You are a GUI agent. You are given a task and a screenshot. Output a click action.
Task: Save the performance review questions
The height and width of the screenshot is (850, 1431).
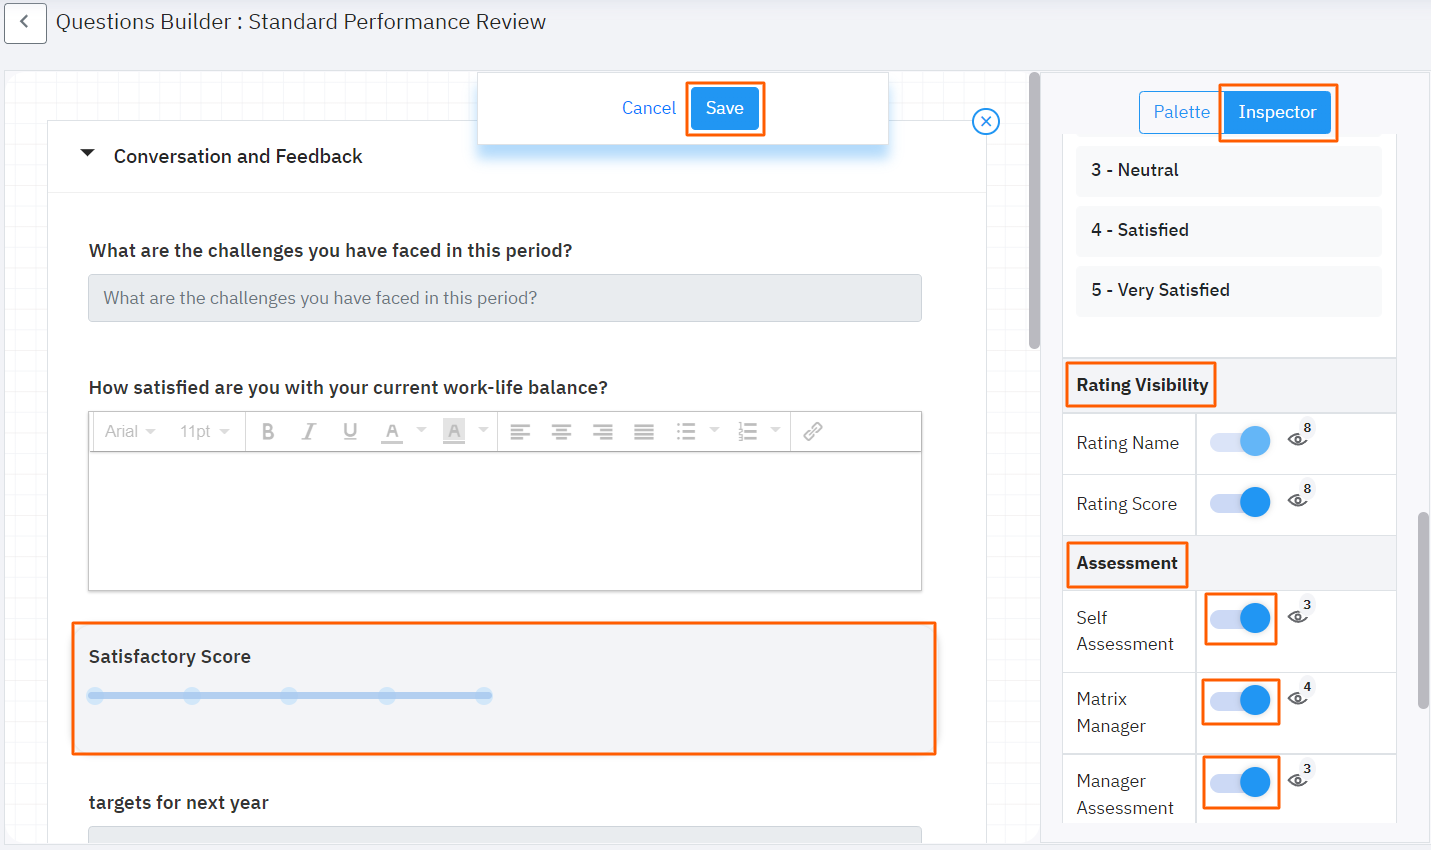pyautogui.click(x=724, y=108)
